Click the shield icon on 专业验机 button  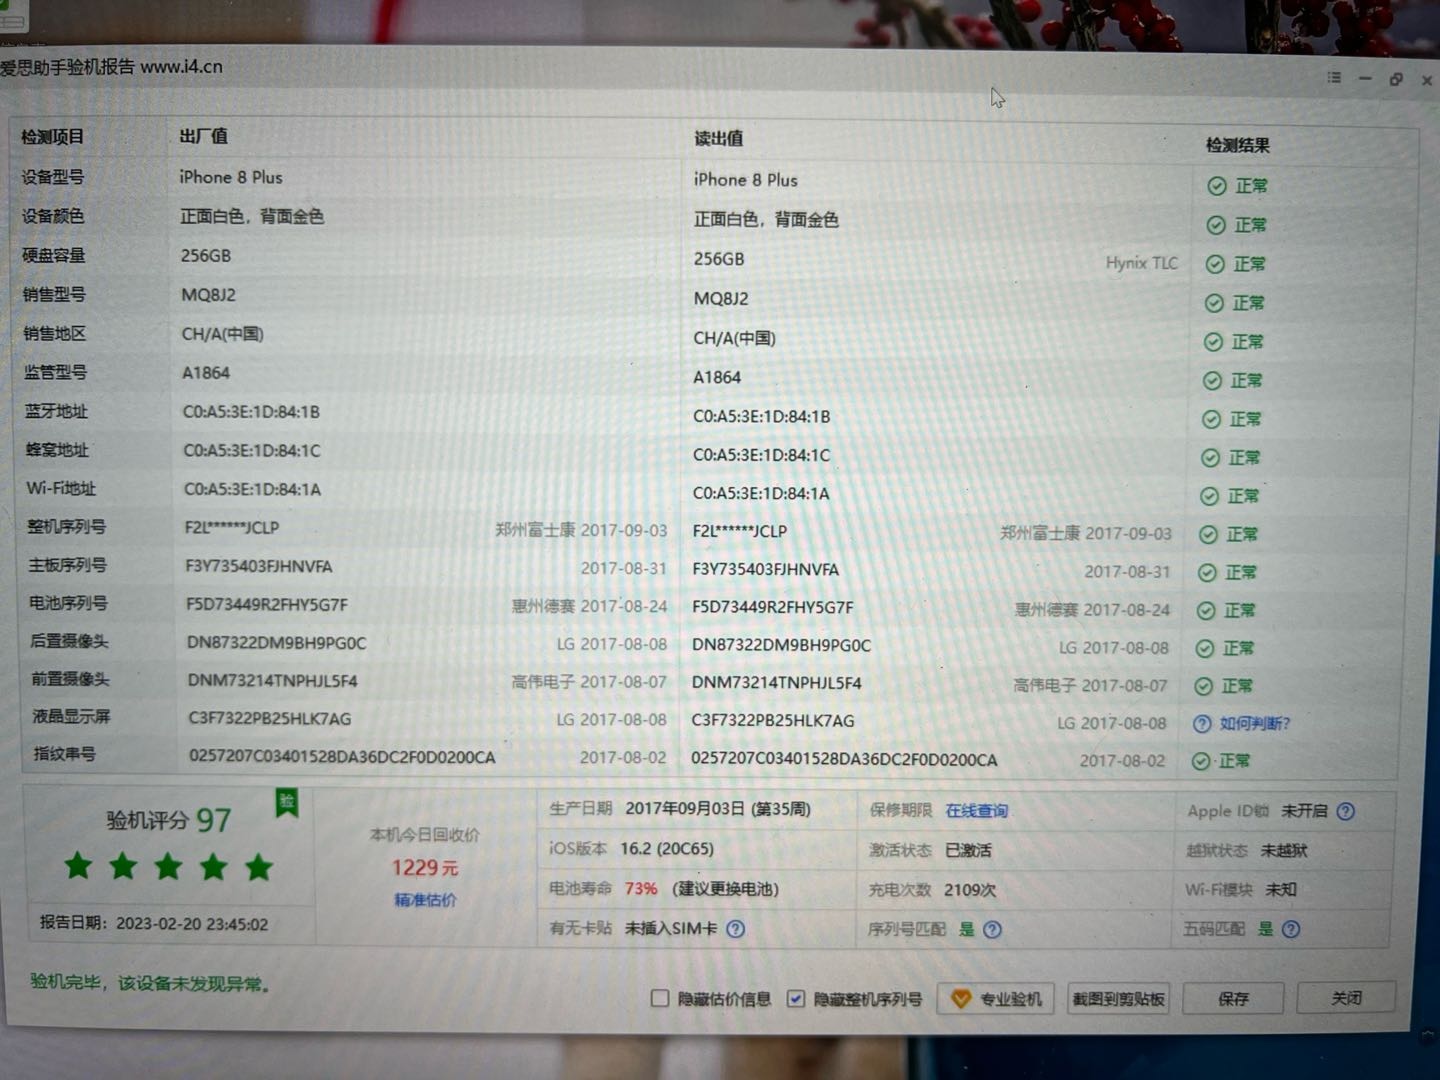click(961, 999)
